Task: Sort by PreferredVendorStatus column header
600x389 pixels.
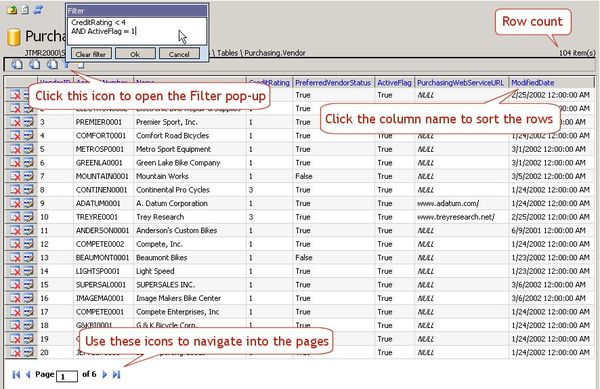Action: (333, 83)
